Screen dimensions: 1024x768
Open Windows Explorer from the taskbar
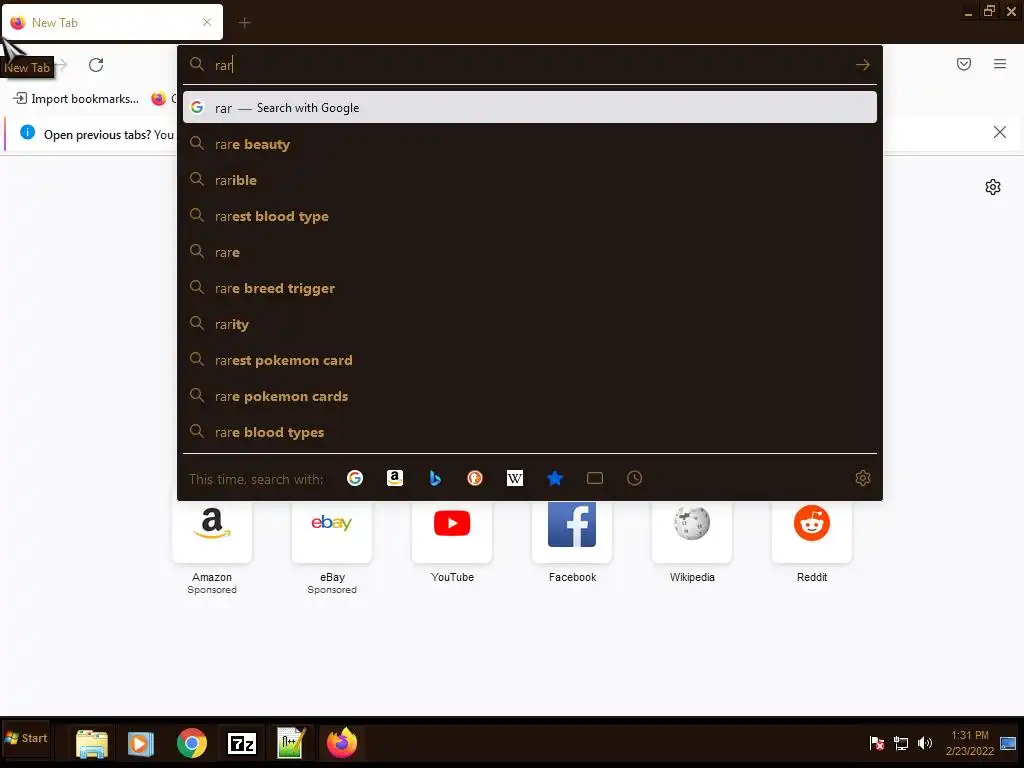tap(91, 743)
